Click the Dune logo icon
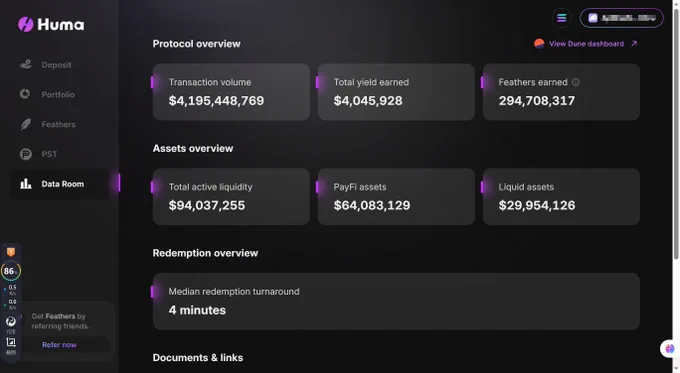This screenshot has height=373, width=680. coord(539,44)
